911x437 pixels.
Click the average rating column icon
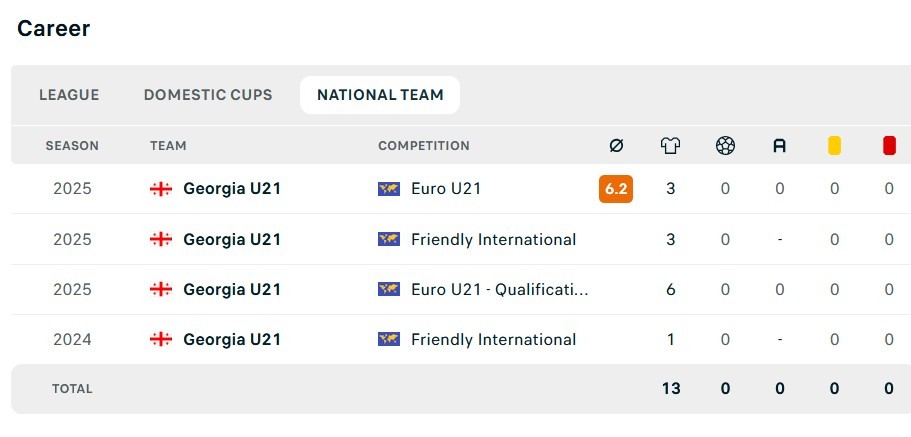pos(616,146)
